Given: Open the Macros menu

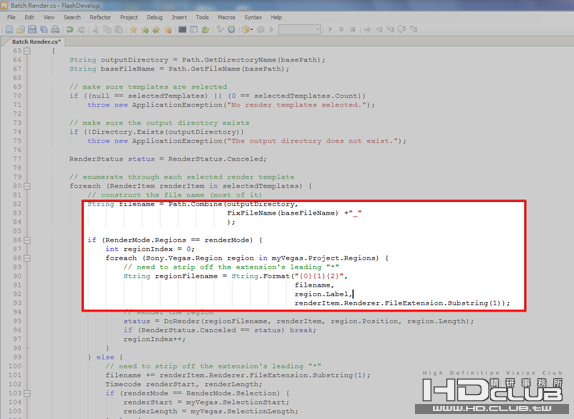Looking at the screenshot, I should (227, 17).
